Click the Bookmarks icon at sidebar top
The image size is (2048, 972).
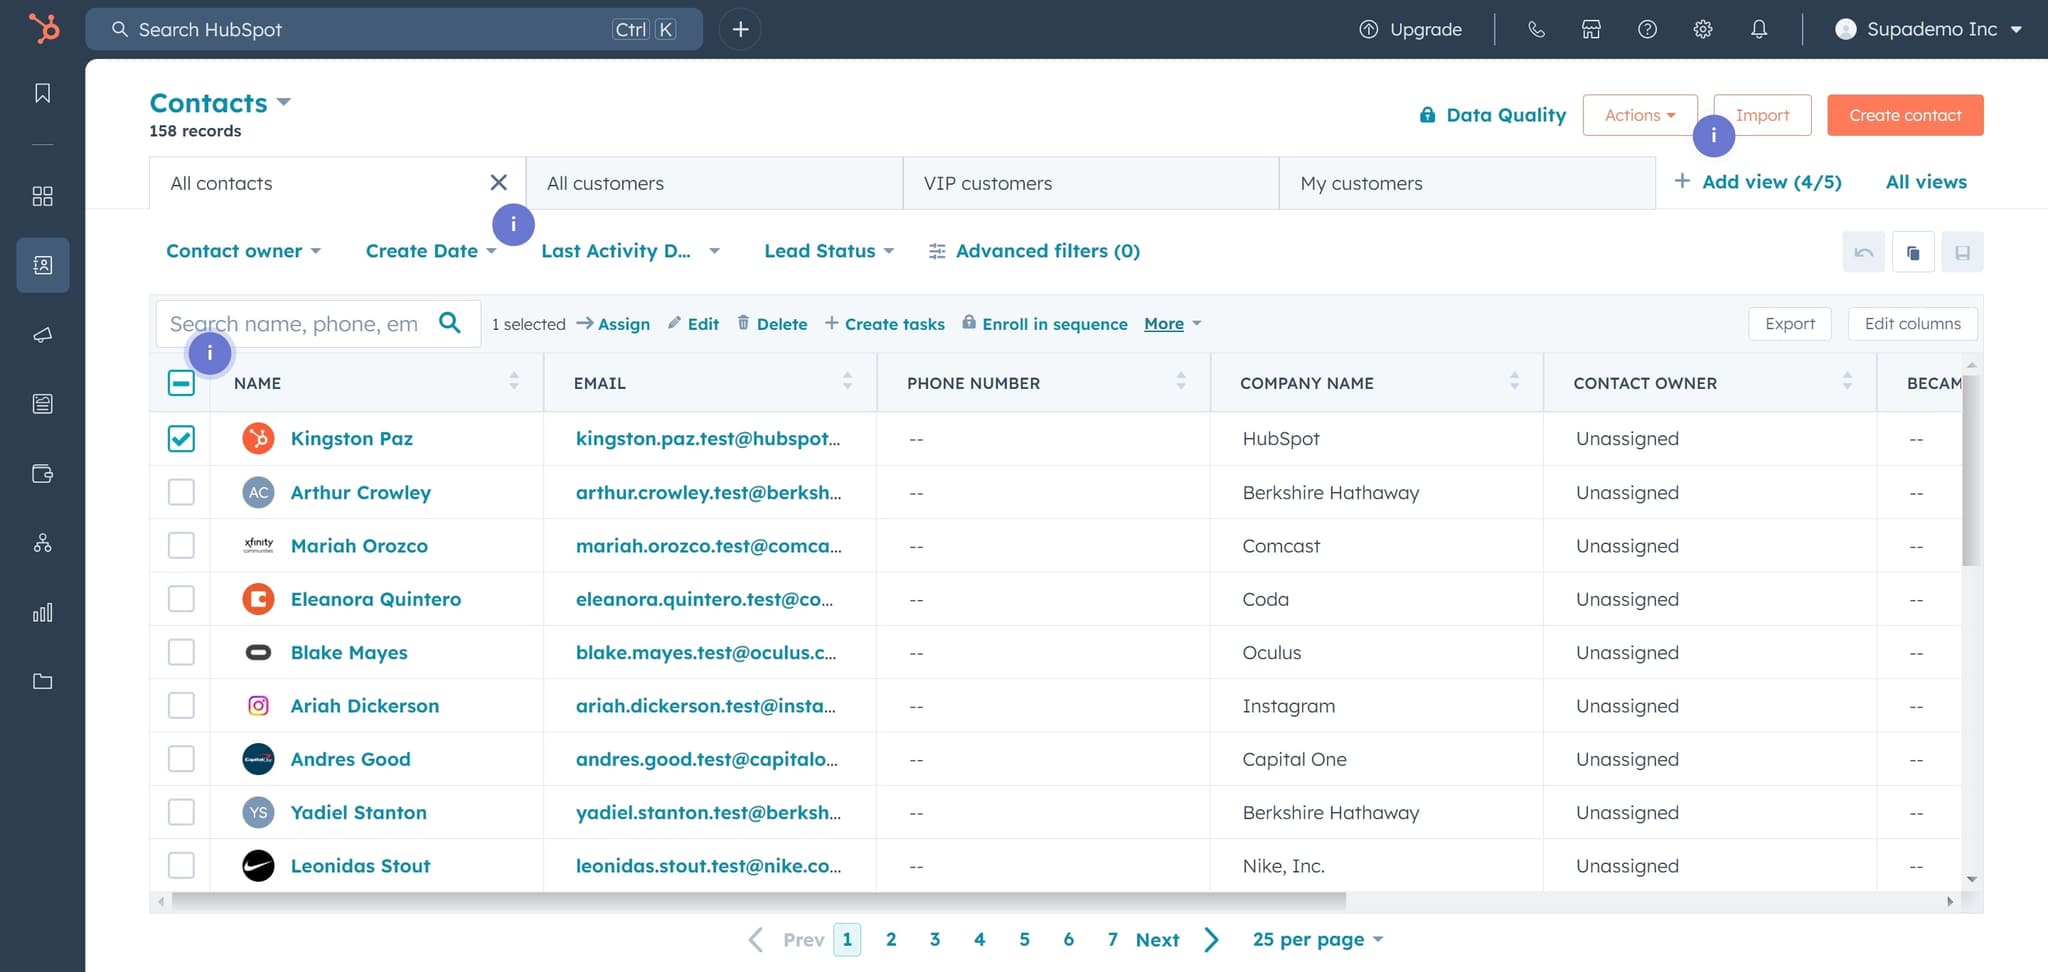click(42, 92)
